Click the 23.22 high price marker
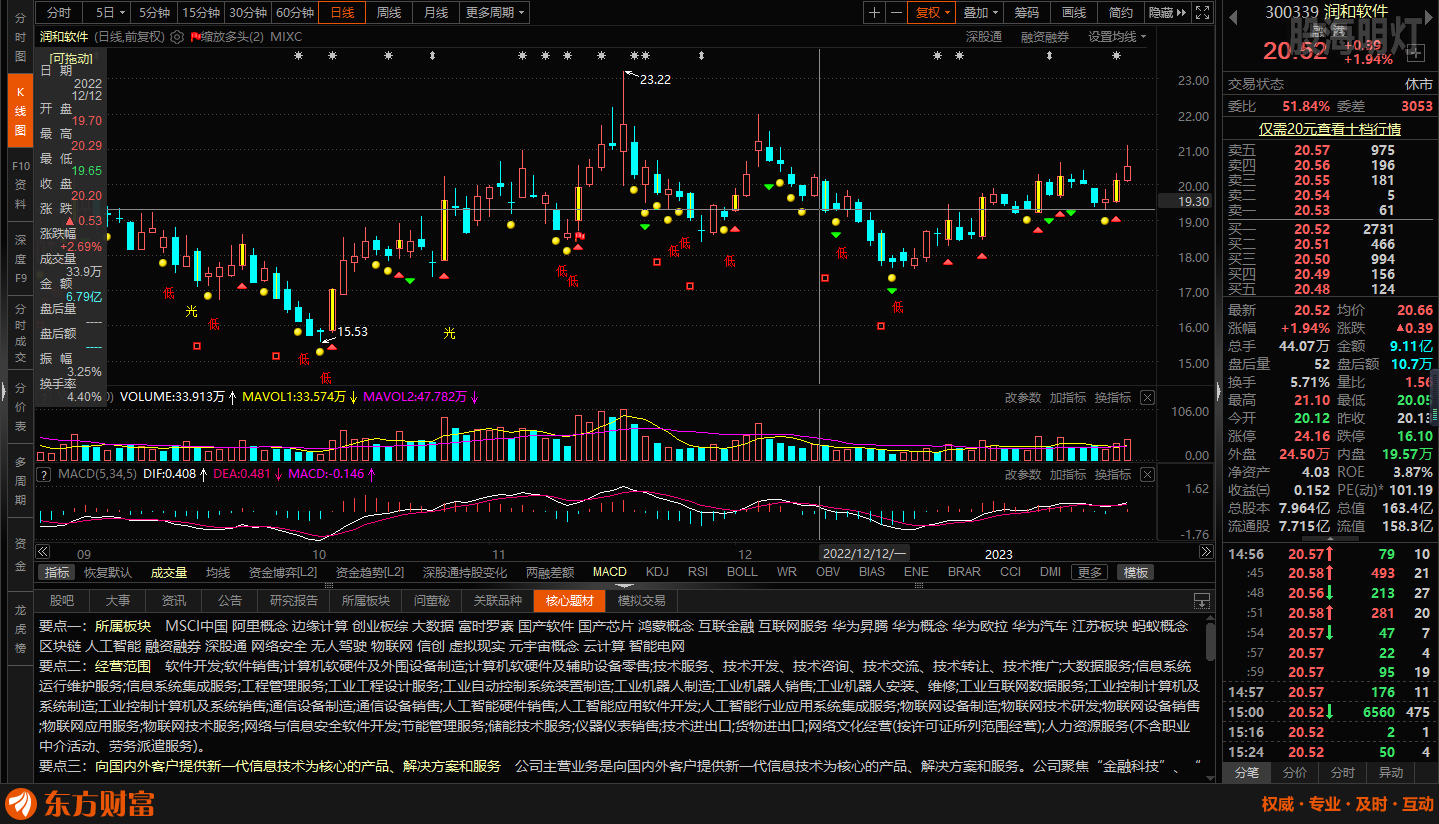Image resolution: width=1439 pixels, height=824 pixels. [x=654, y=80]
